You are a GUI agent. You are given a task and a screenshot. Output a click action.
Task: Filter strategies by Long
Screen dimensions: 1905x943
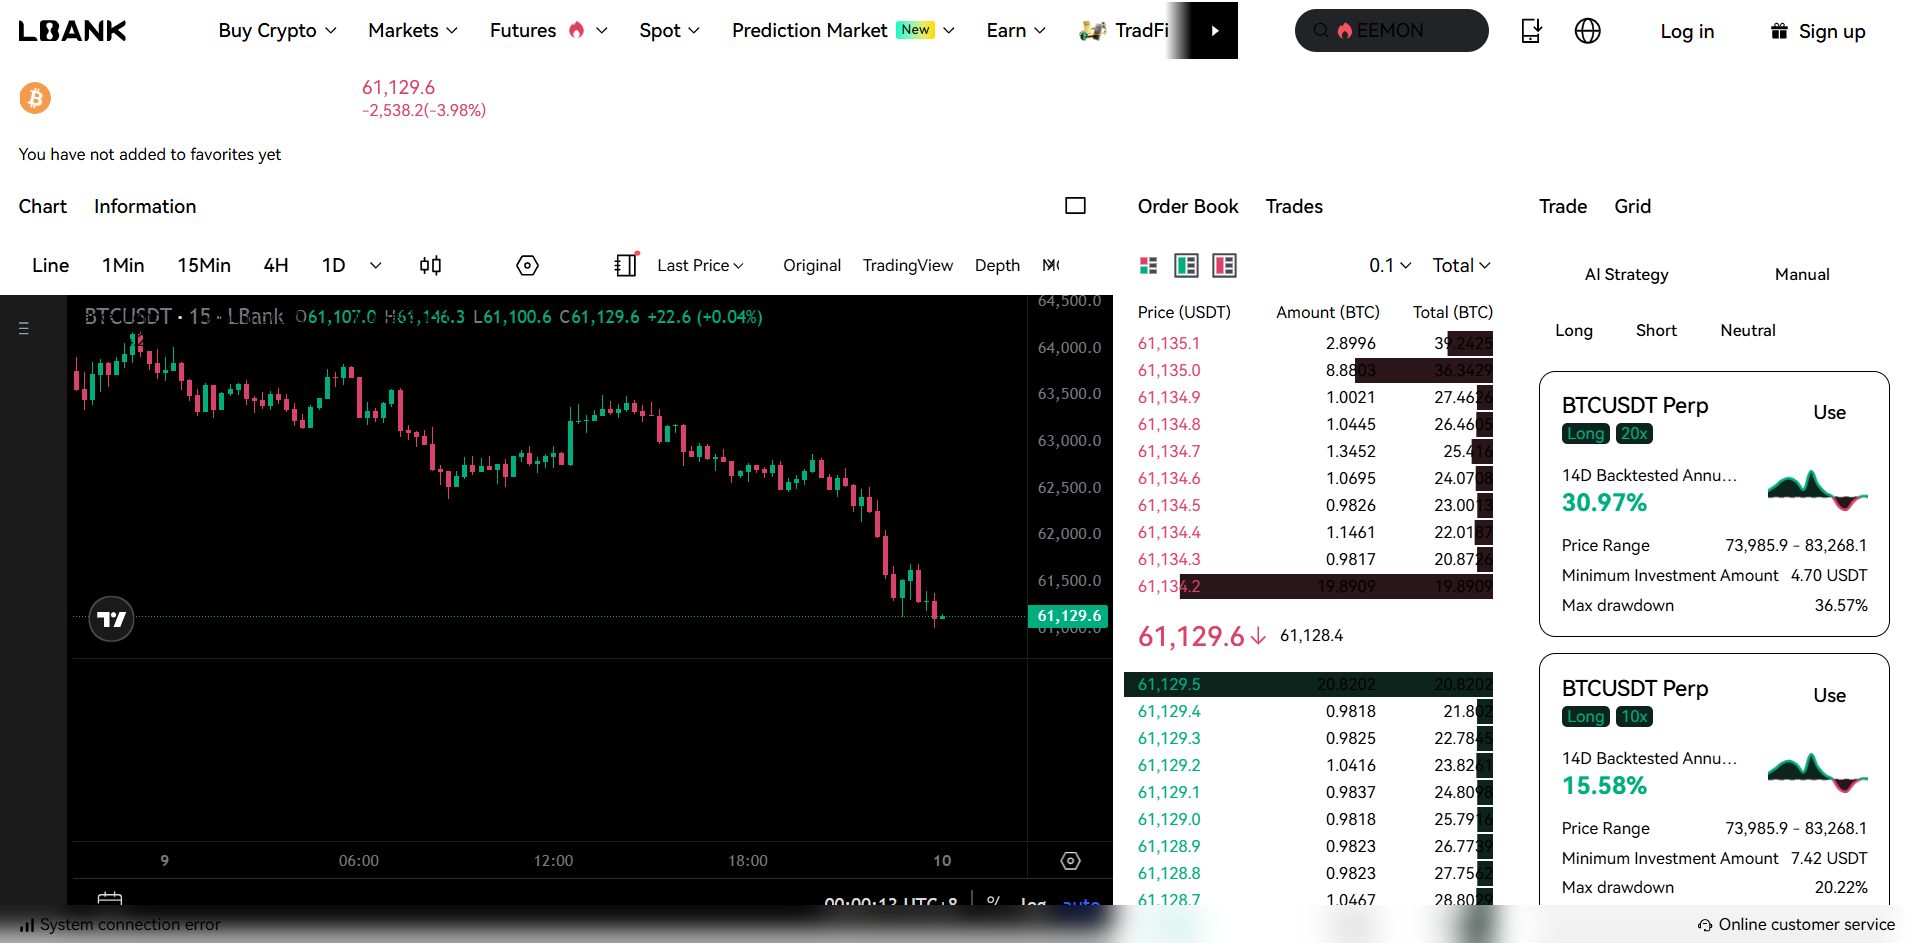1574,330
